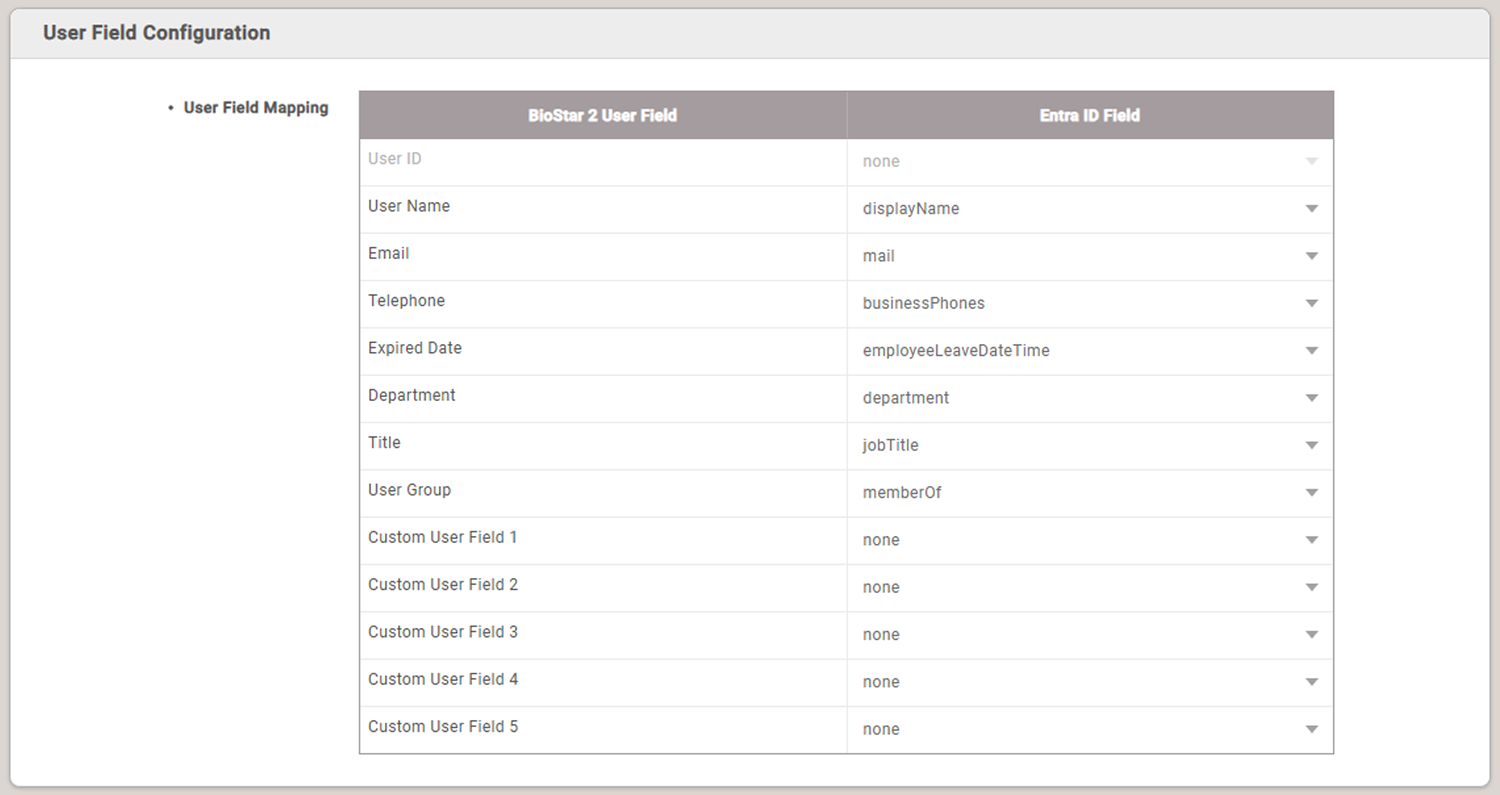The height and width of the screenshot is (795, 1500).
Task: Select the displayName field value
Action: pos(911,209)
